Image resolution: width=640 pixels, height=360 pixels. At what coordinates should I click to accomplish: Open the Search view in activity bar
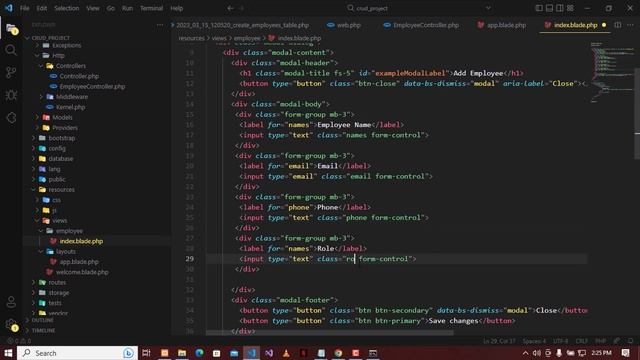(11, 50)
